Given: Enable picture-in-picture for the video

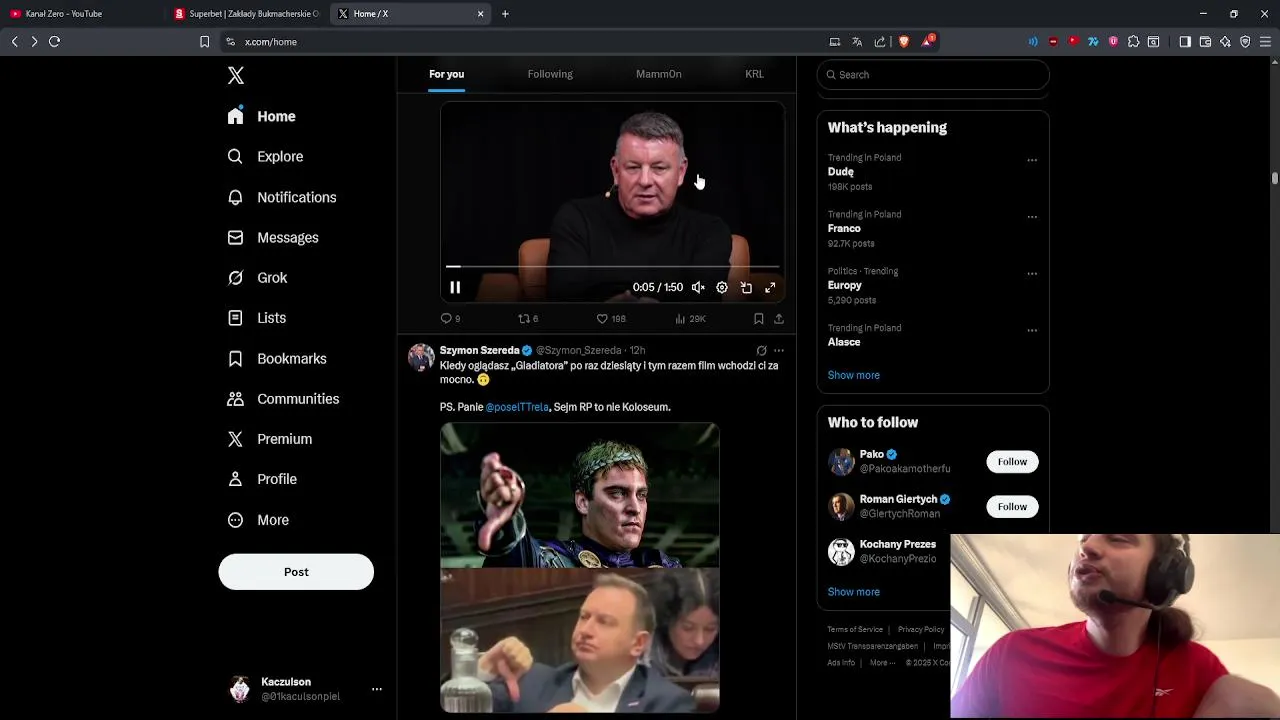Looking at the screenshot, I should tap(746, 287).
